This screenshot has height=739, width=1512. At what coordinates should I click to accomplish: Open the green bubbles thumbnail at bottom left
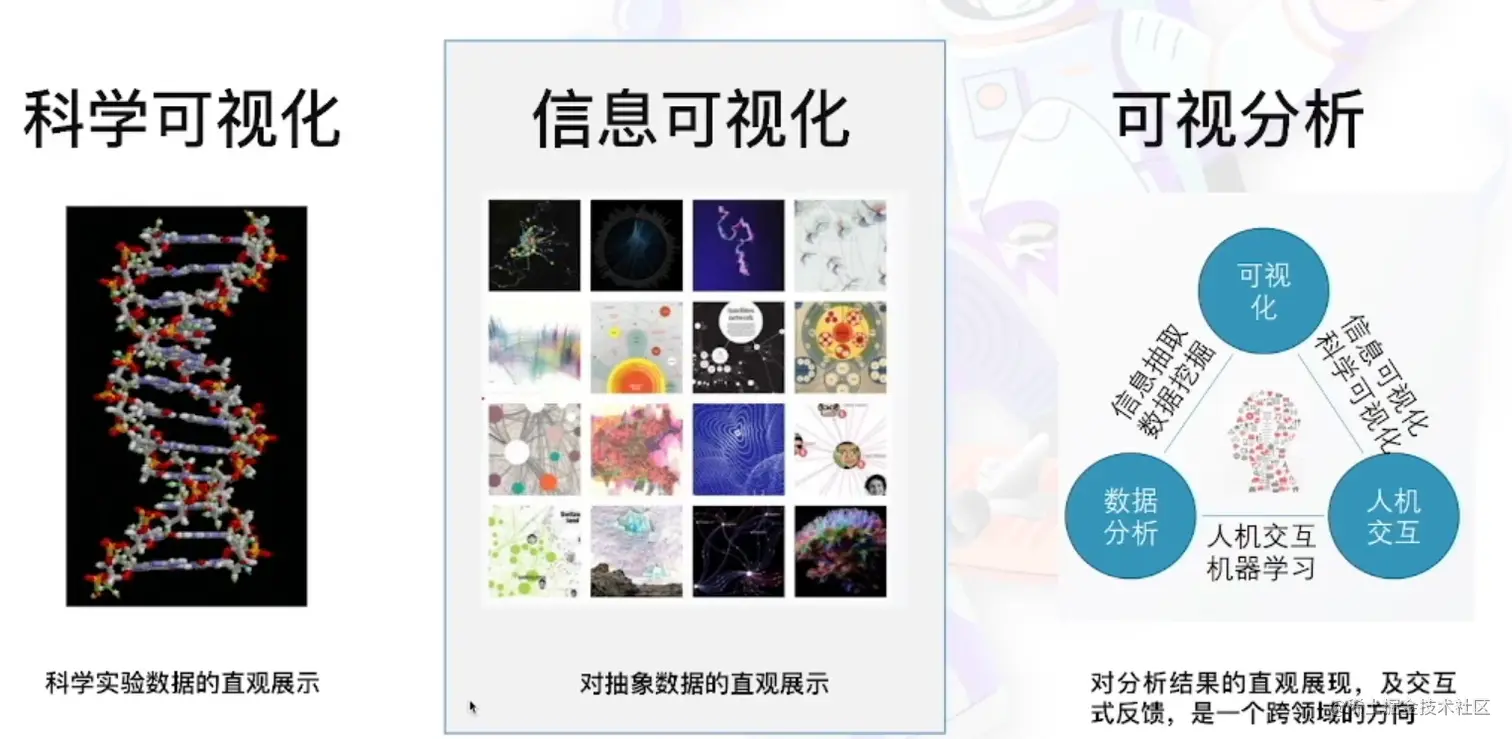click(x=535, y=551)
